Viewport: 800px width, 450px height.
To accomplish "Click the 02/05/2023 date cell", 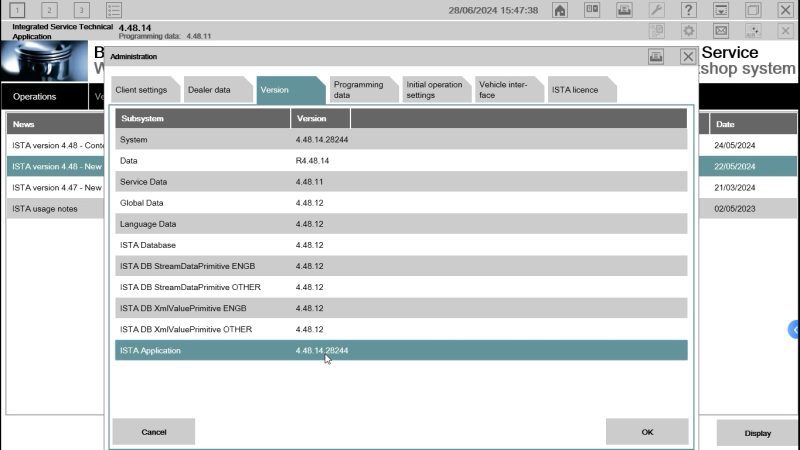I will coord(735,209).
